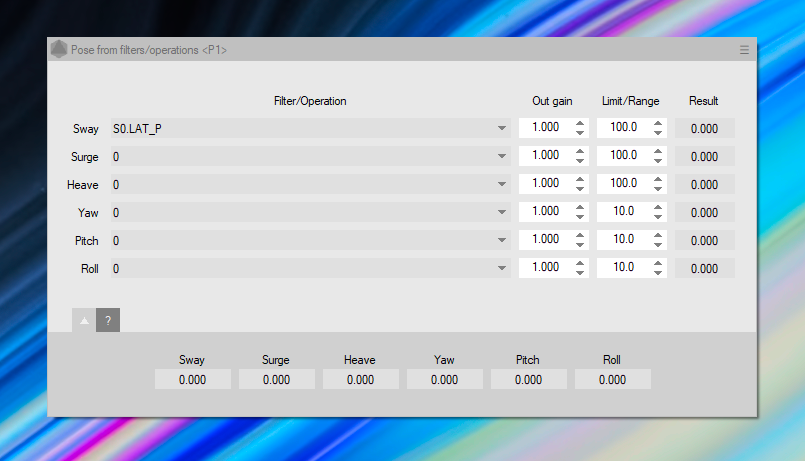Increase Roll out gain with up arrow
The width and height of the screenshot is (805, 461).
(x=580, y=263)
